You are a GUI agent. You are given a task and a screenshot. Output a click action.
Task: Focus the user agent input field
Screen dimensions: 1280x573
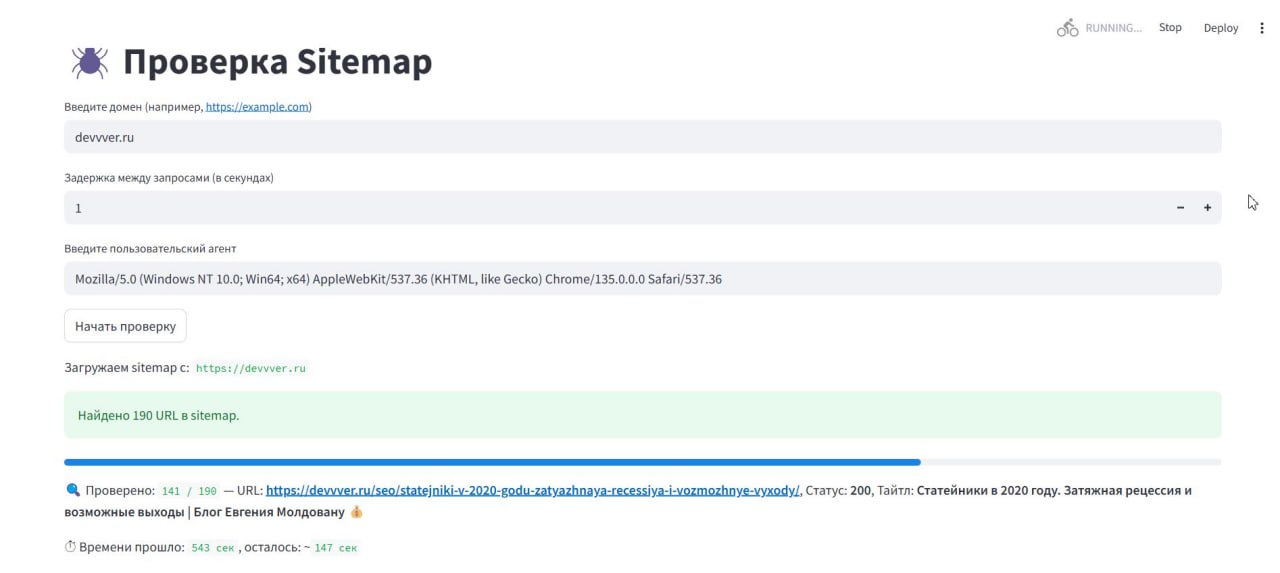642,279
